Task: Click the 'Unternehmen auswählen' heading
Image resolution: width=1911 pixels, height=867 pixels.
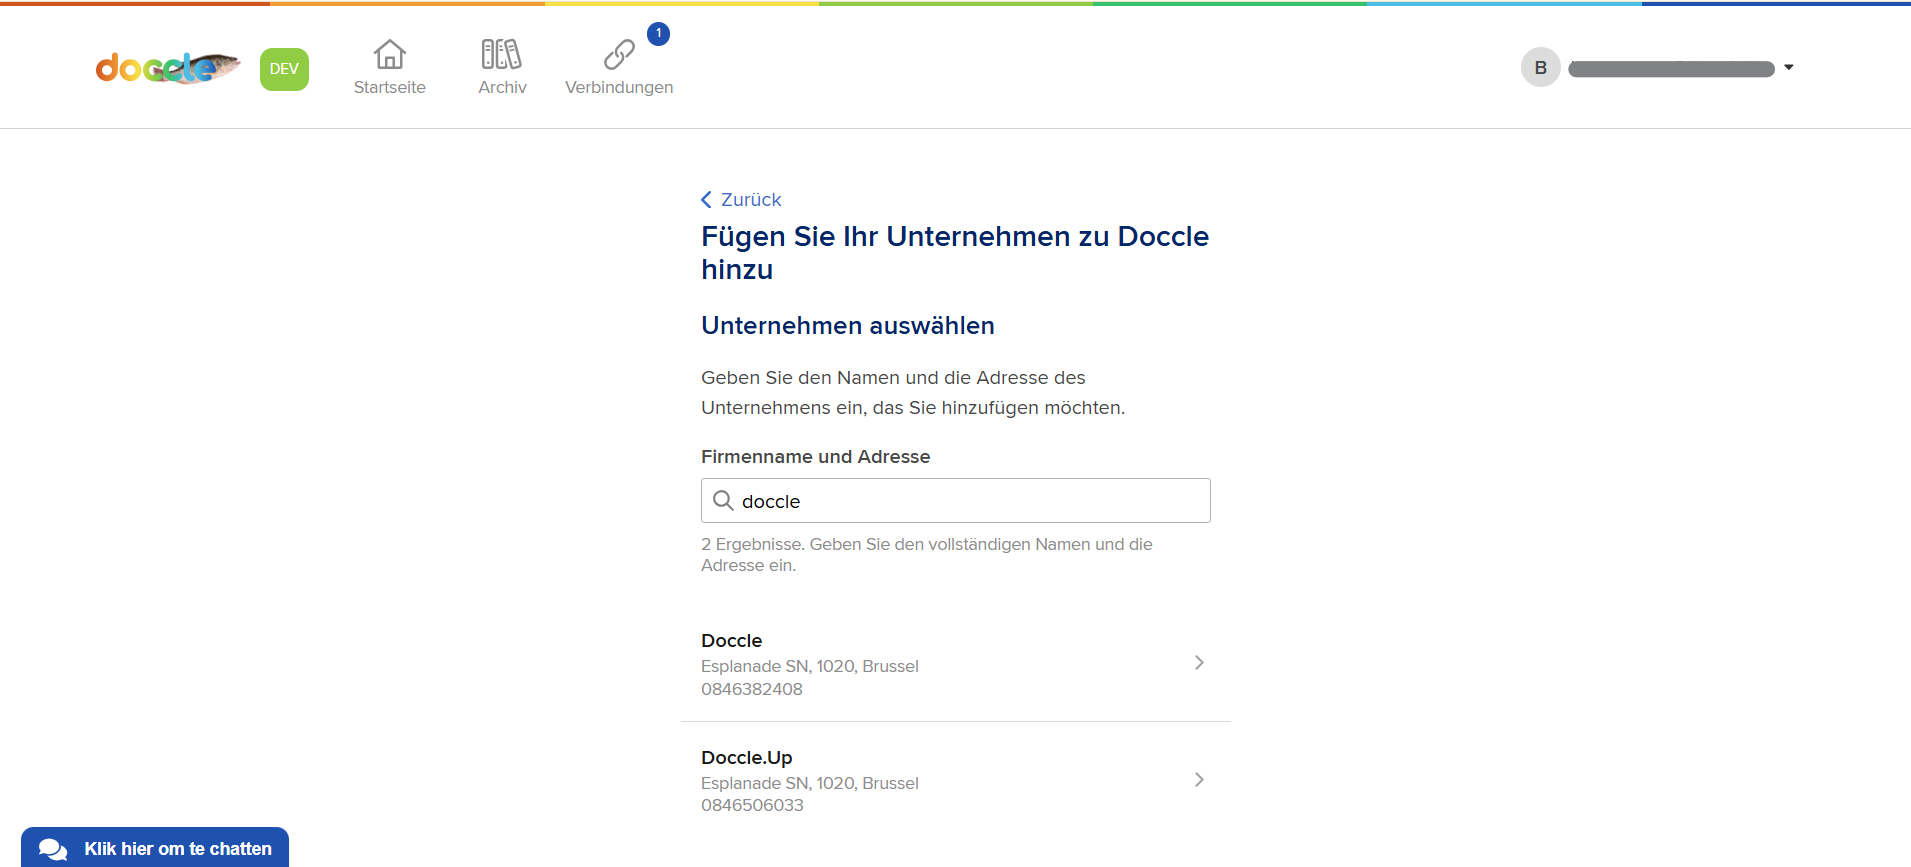Action: point(848,325)
